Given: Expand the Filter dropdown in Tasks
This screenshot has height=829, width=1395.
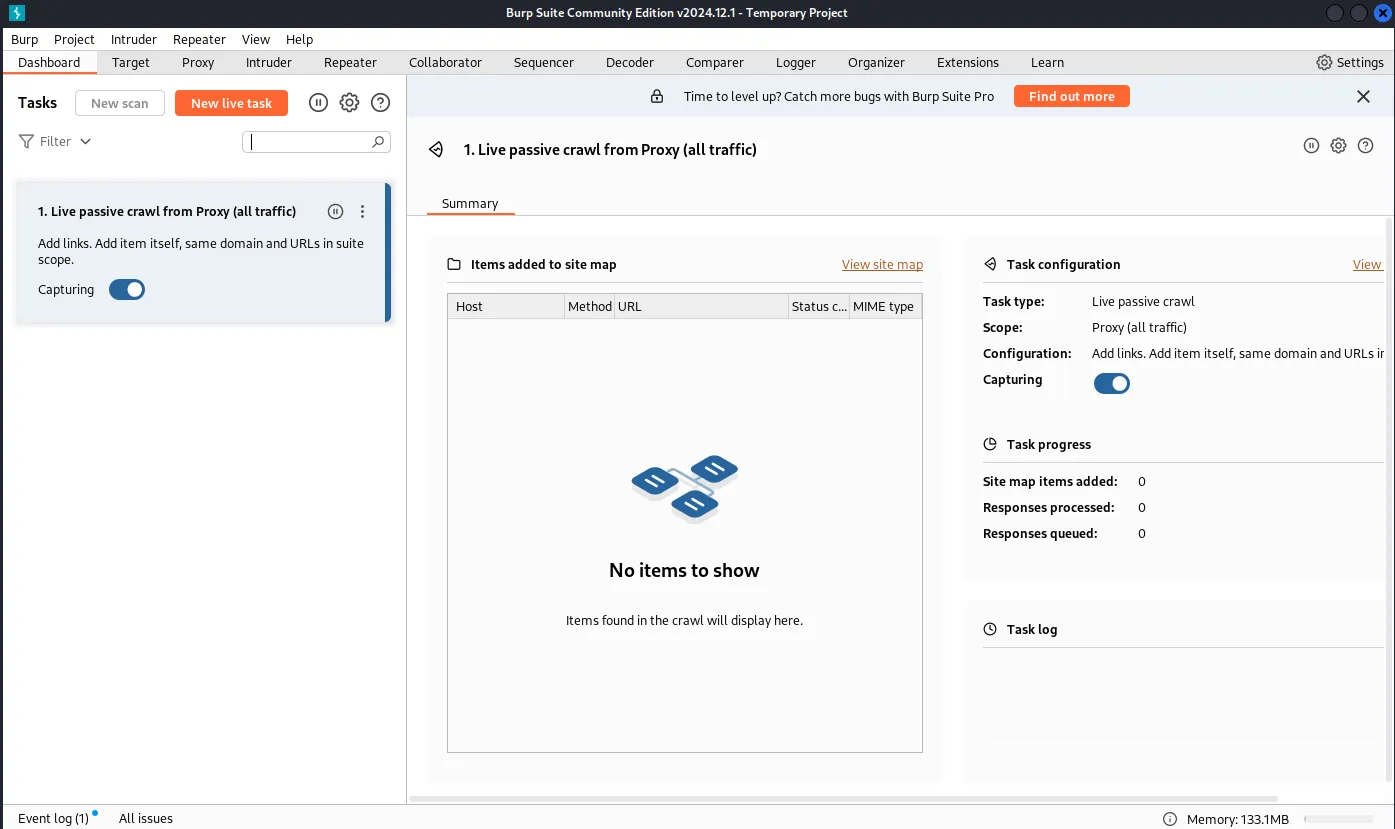Looking at the screenshot, I should coord(55,142).
